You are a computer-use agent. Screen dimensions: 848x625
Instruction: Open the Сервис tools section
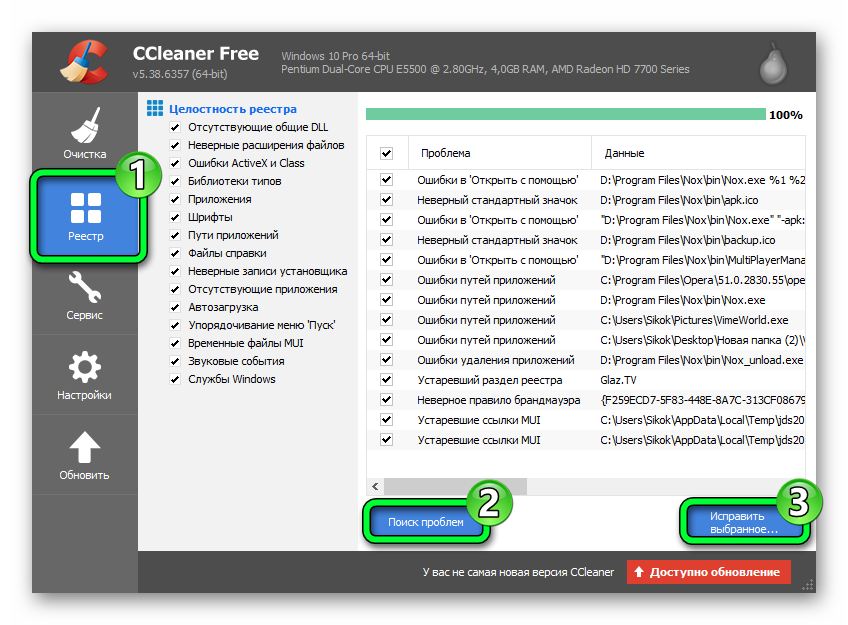pos(84,295)
